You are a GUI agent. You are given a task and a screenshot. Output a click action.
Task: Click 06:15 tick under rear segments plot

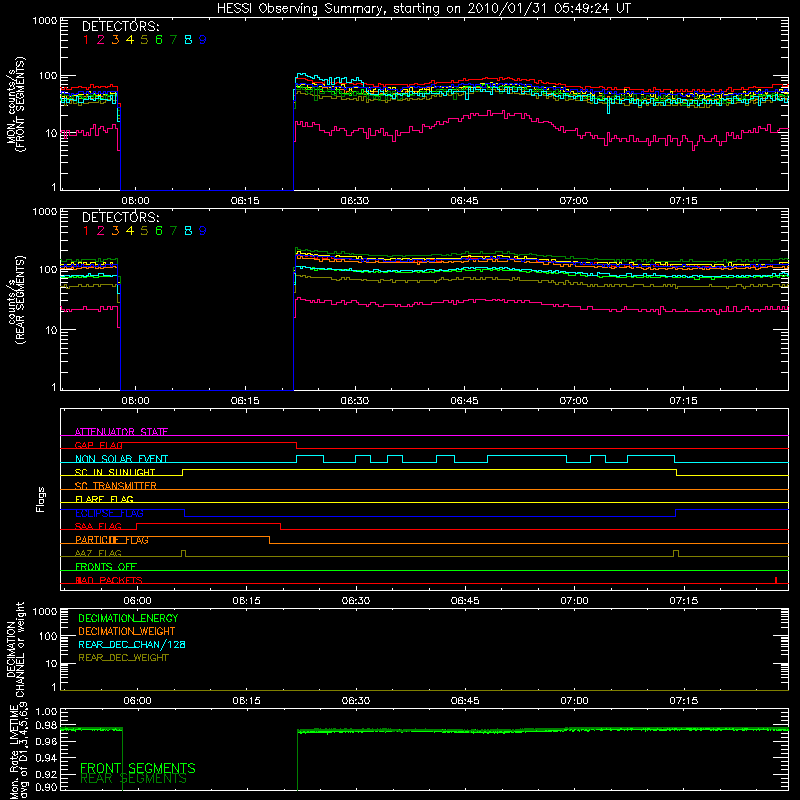coord(245,401)
